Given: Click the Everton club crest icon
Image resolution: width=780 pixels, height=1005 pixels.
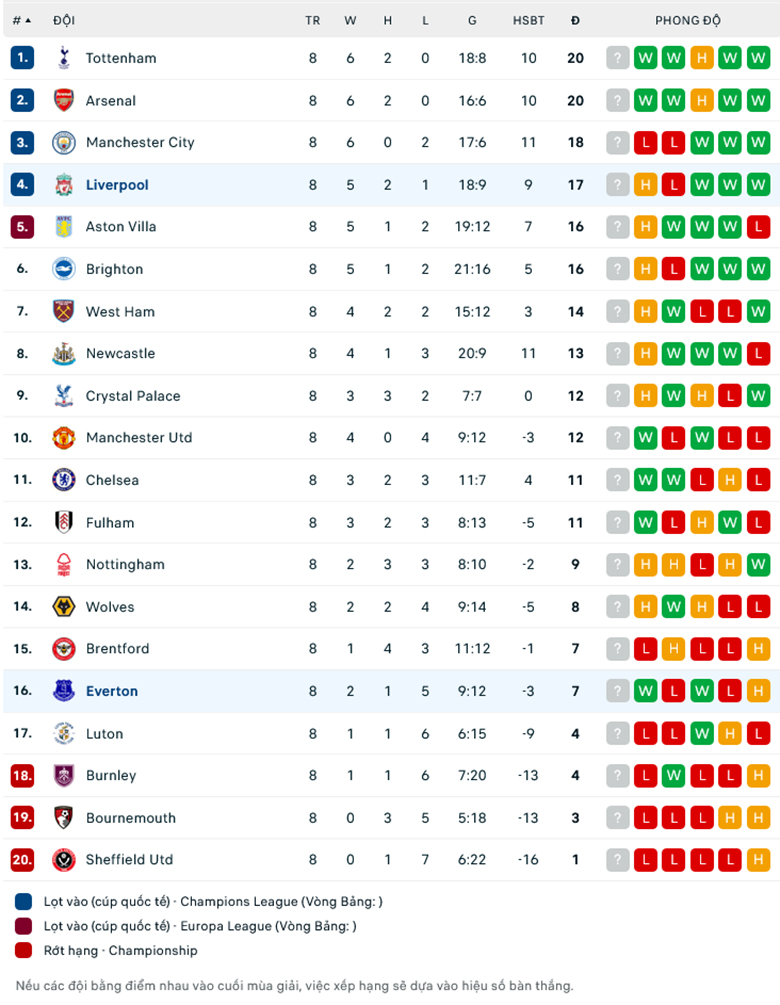Looking at the screenshot, I should tap(64, 691).
